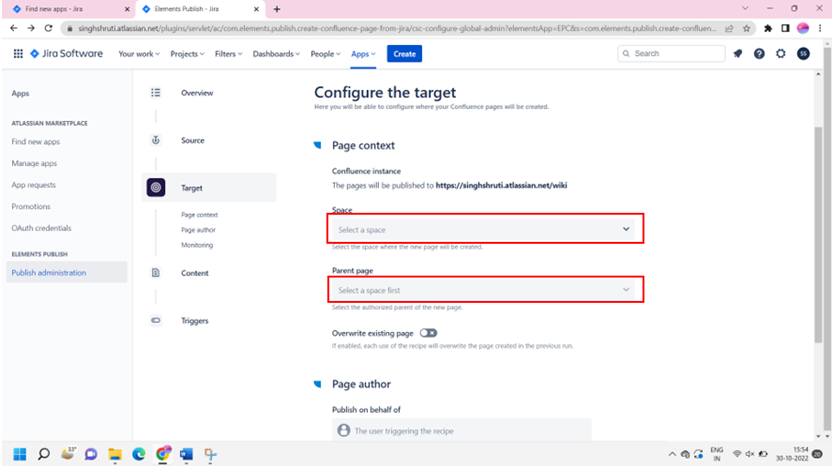Viewport: 832px width, 466px height.
Task: Jump to Page context subsection
Action: (200, 214)
